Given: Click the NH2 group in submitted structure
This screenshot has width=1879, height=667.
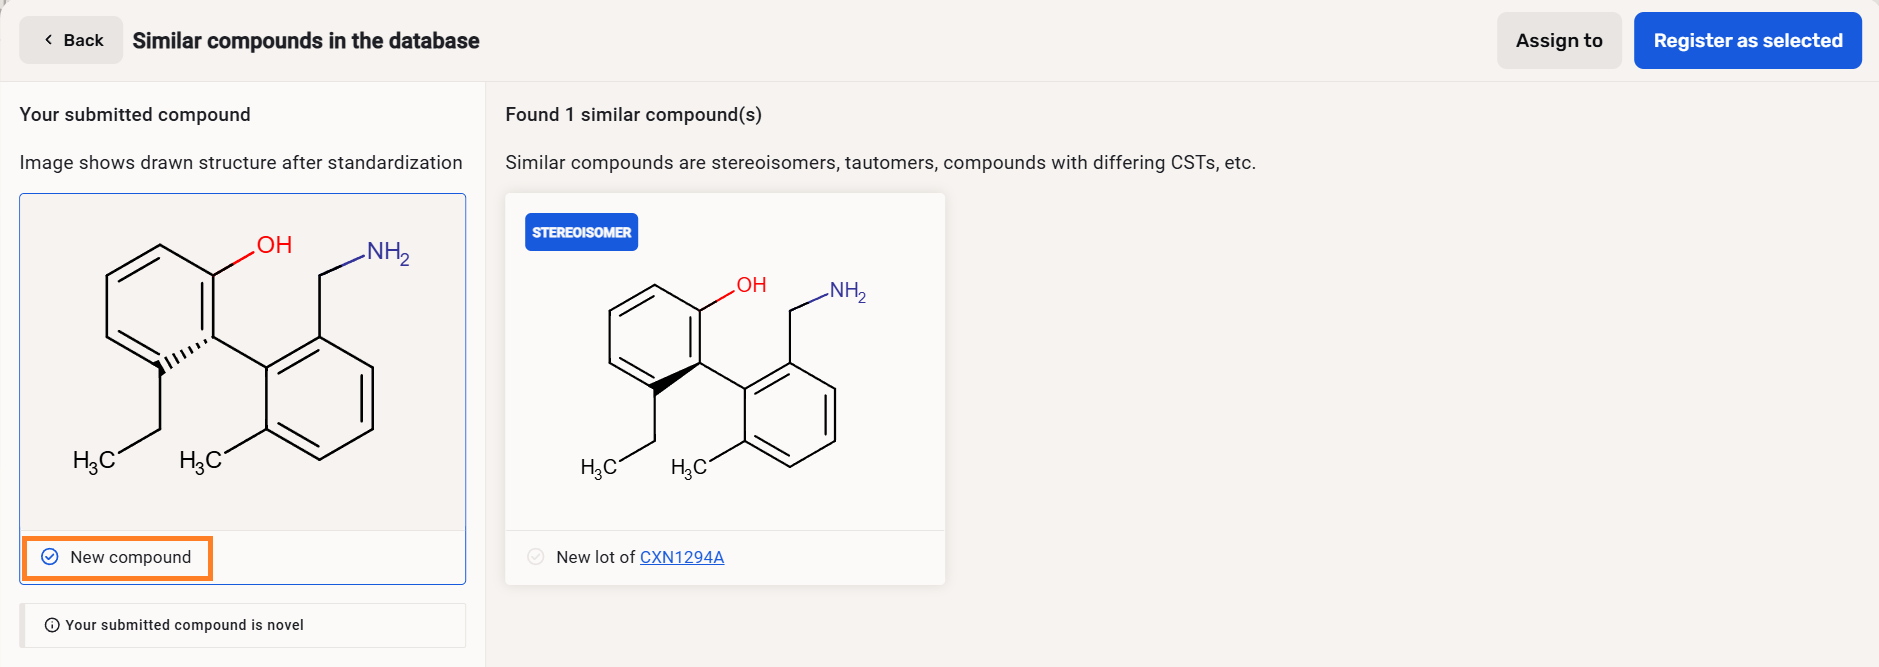Looking at the screenshot, I should tap(387, 252).
